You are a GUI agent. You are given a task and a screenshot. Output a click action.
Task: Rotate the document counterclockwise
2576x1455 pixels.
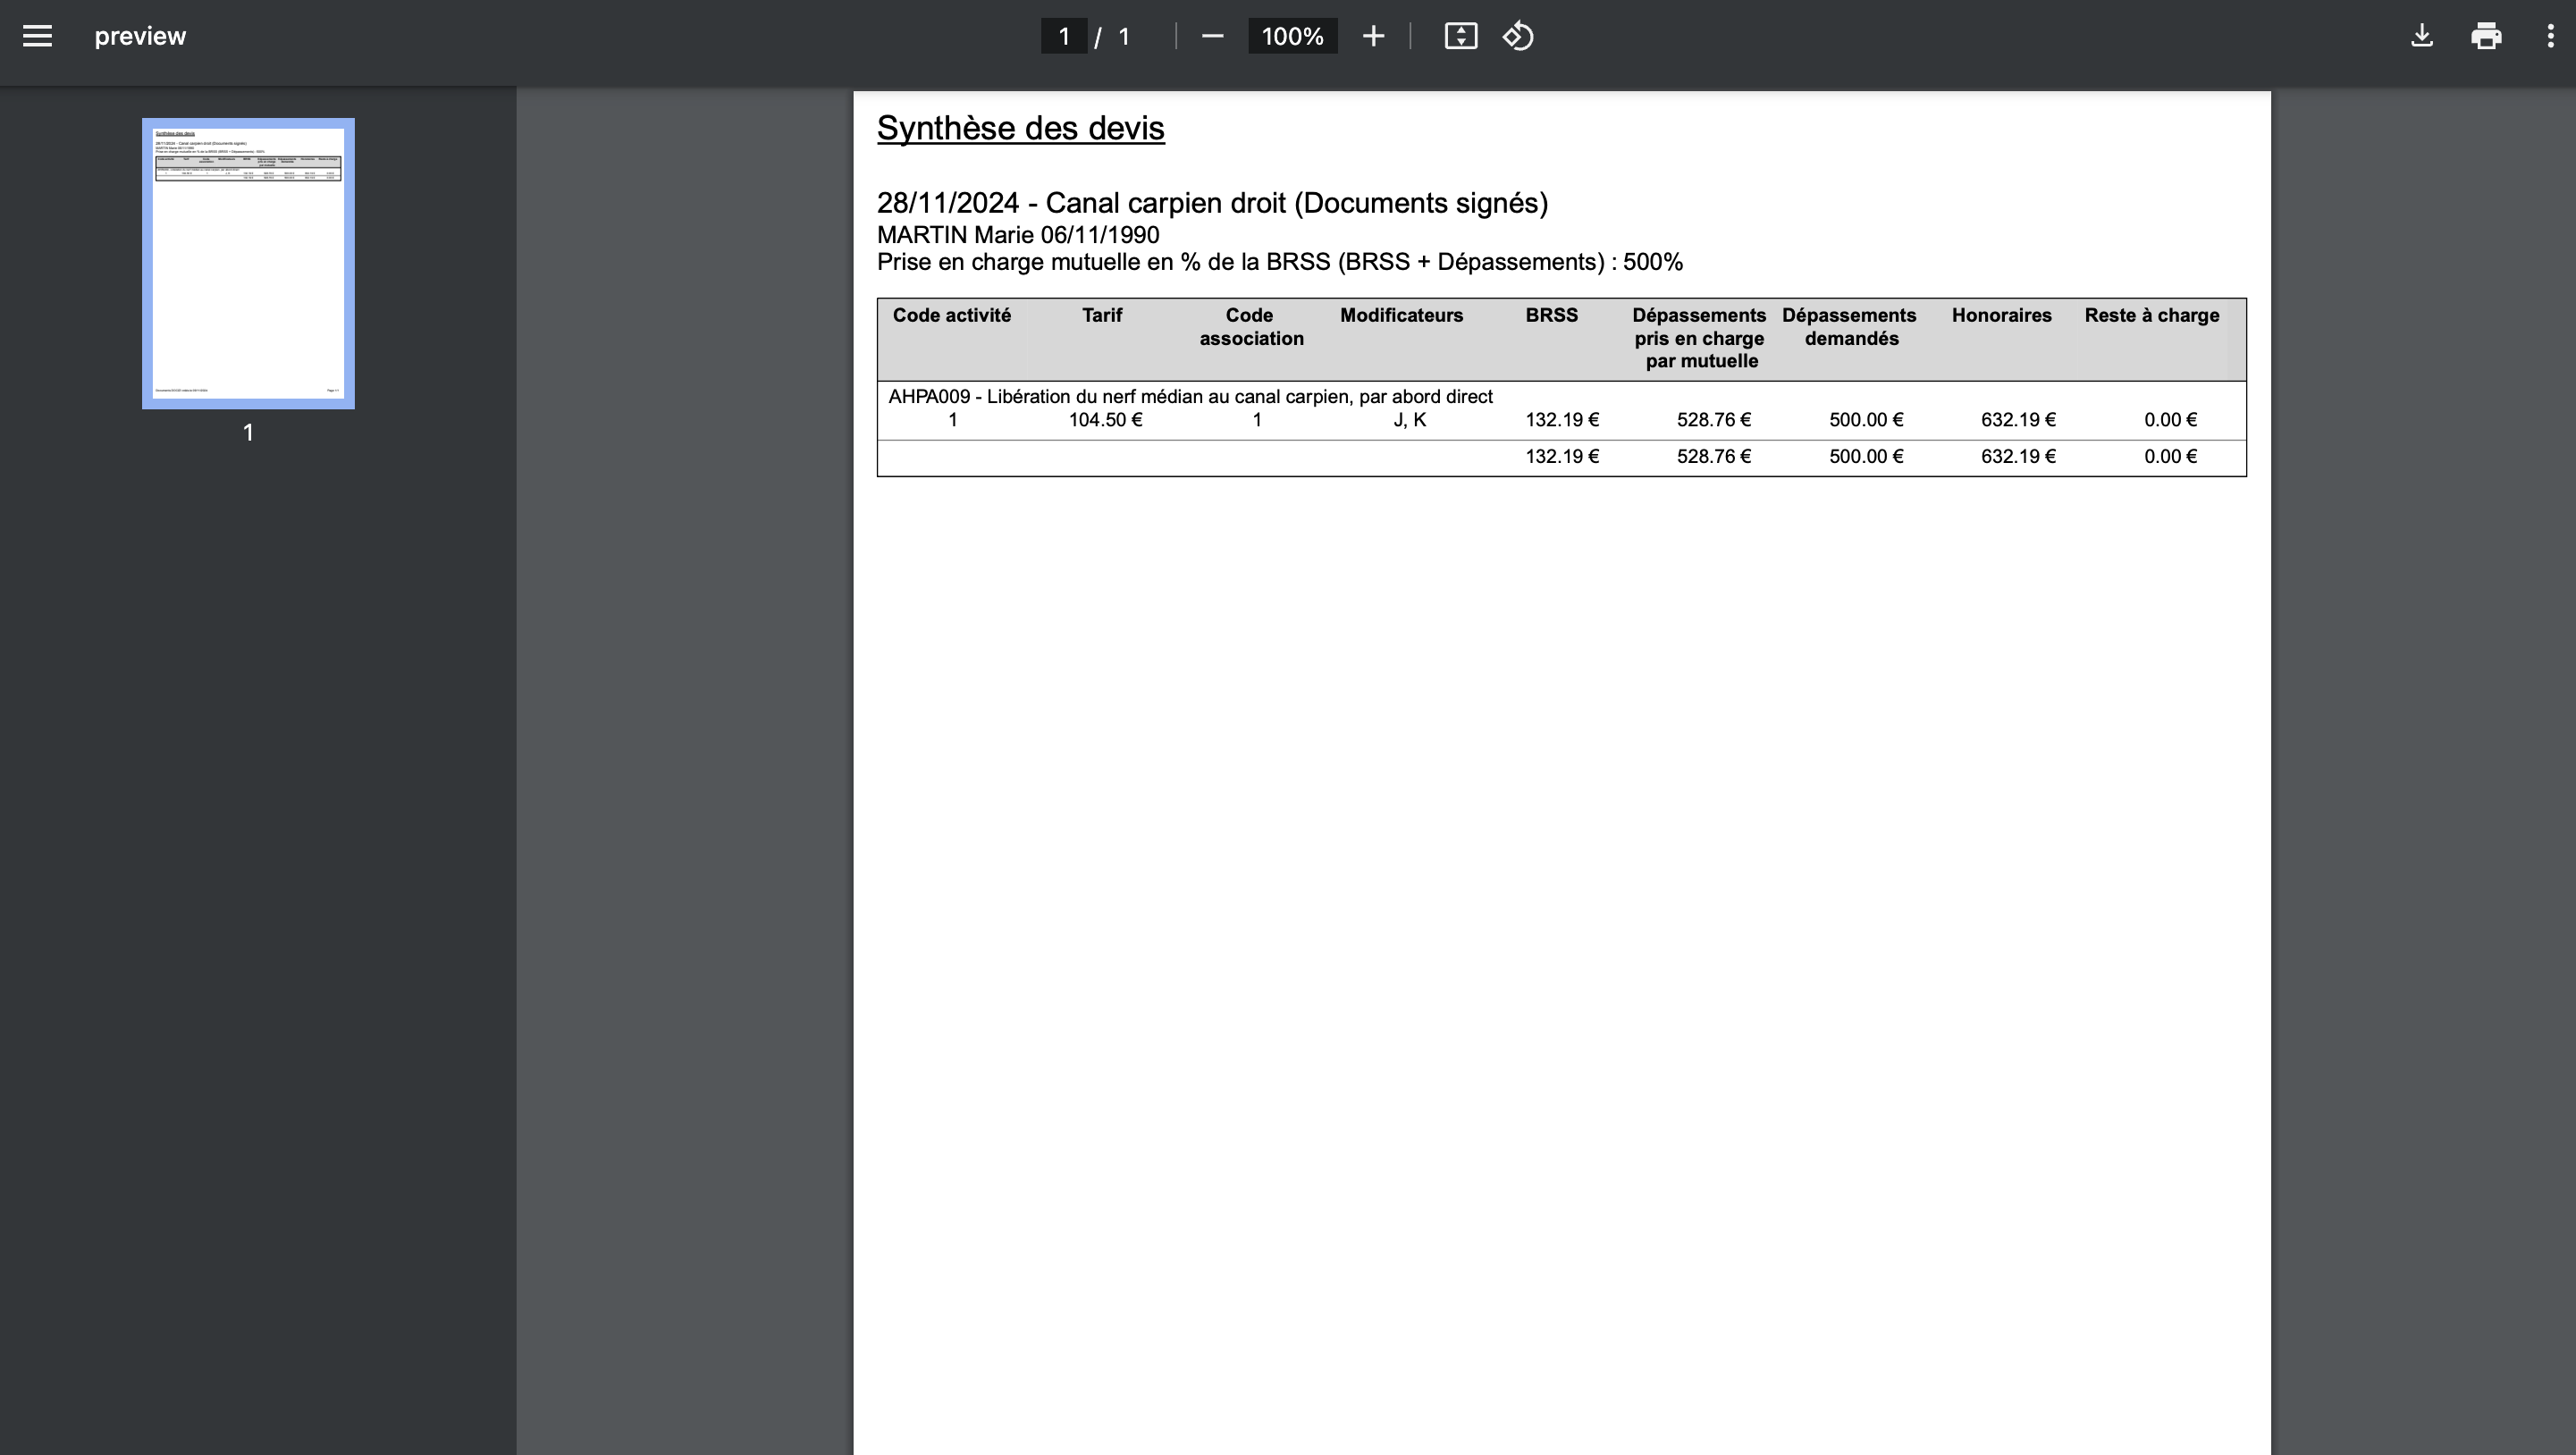pos(1517,36)
